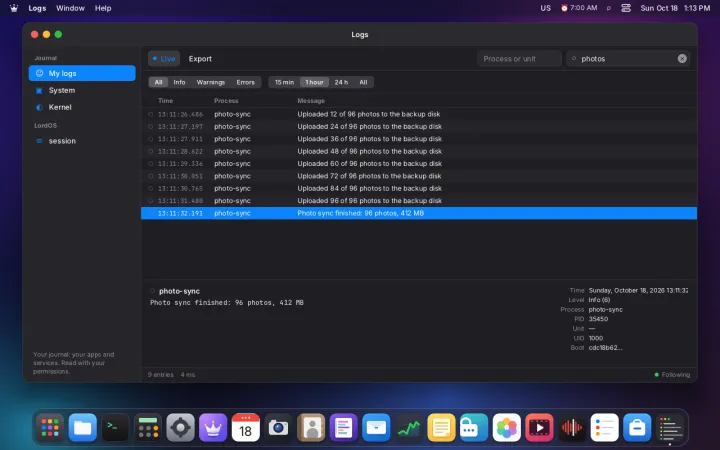720x450 pixels.
Task: Select the Uploaded 12 of 96 photos entry
Action: pos(419,114)
